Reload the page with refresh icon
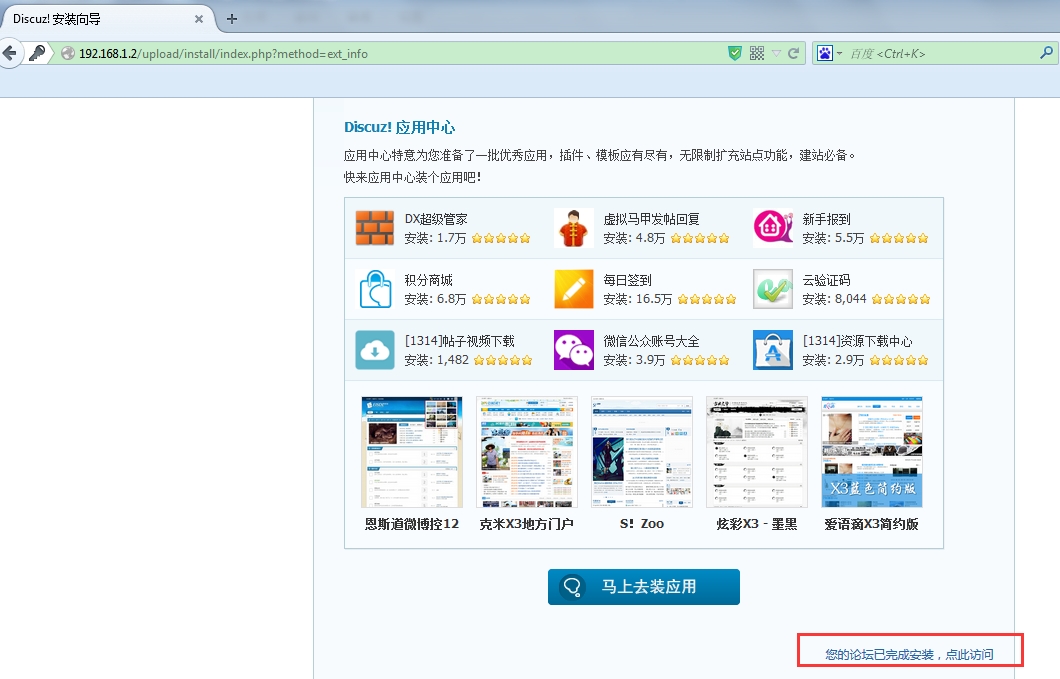The height and width of the screenshot is (679, 1060). [794, 53]
